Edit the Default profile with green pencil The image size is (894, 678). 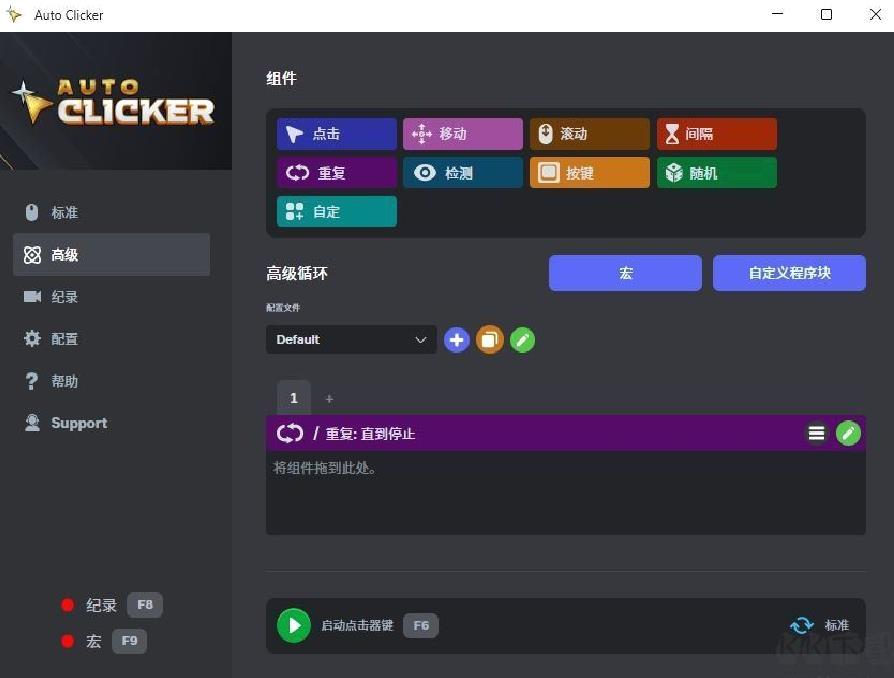(522, 340)
